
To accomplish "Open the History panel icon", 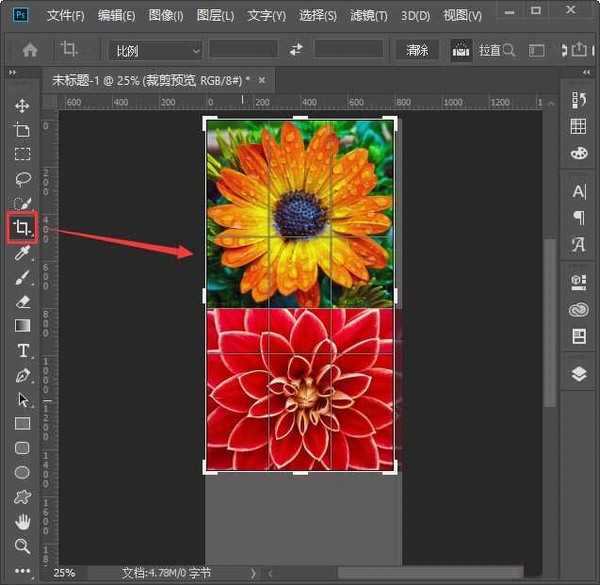I will pos(578,99).
